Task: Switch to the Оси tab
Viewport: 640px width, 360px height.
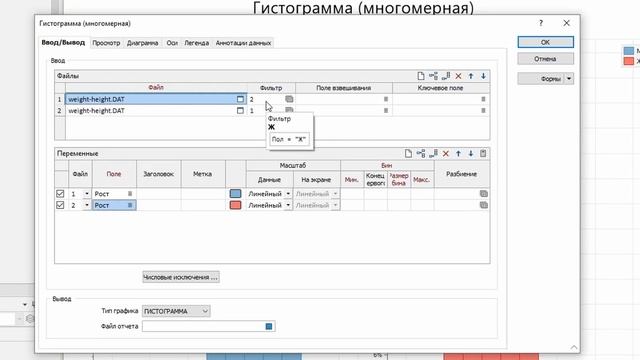Action: tap(172, 43)
